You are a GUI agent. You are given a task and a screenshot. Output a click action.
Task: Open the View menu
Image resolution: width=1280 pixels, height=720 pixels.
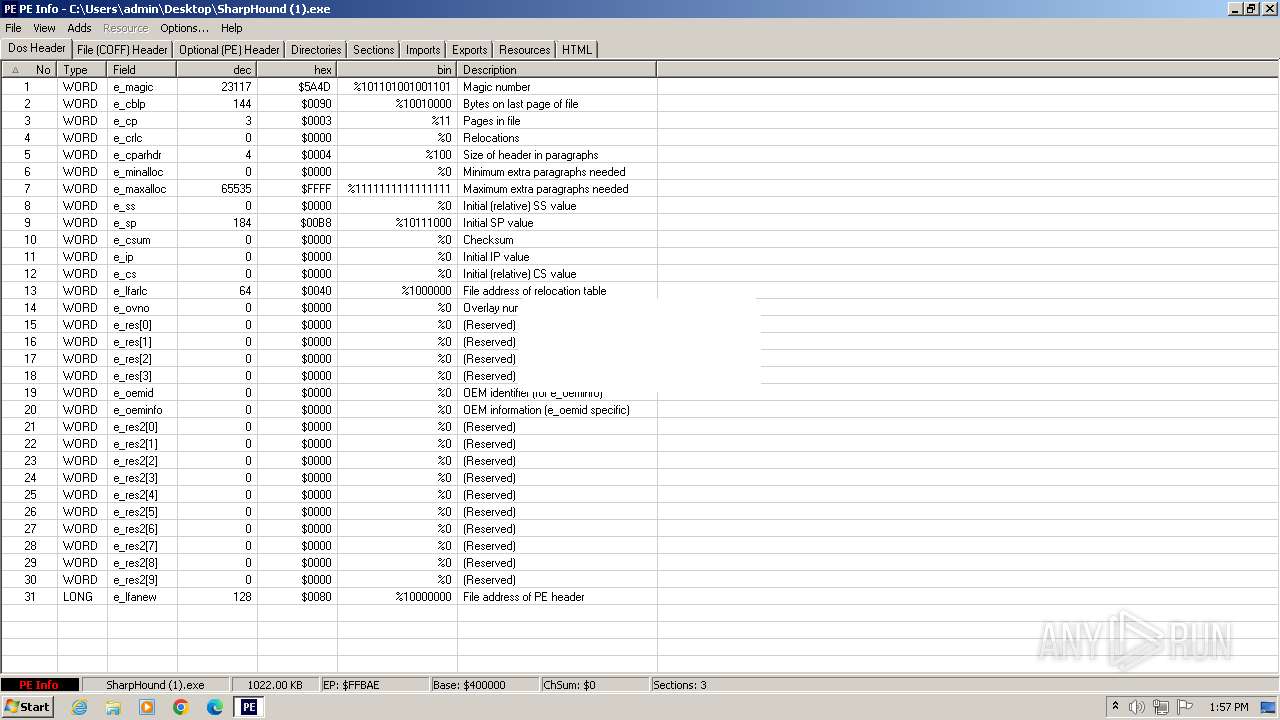[44, 28]
